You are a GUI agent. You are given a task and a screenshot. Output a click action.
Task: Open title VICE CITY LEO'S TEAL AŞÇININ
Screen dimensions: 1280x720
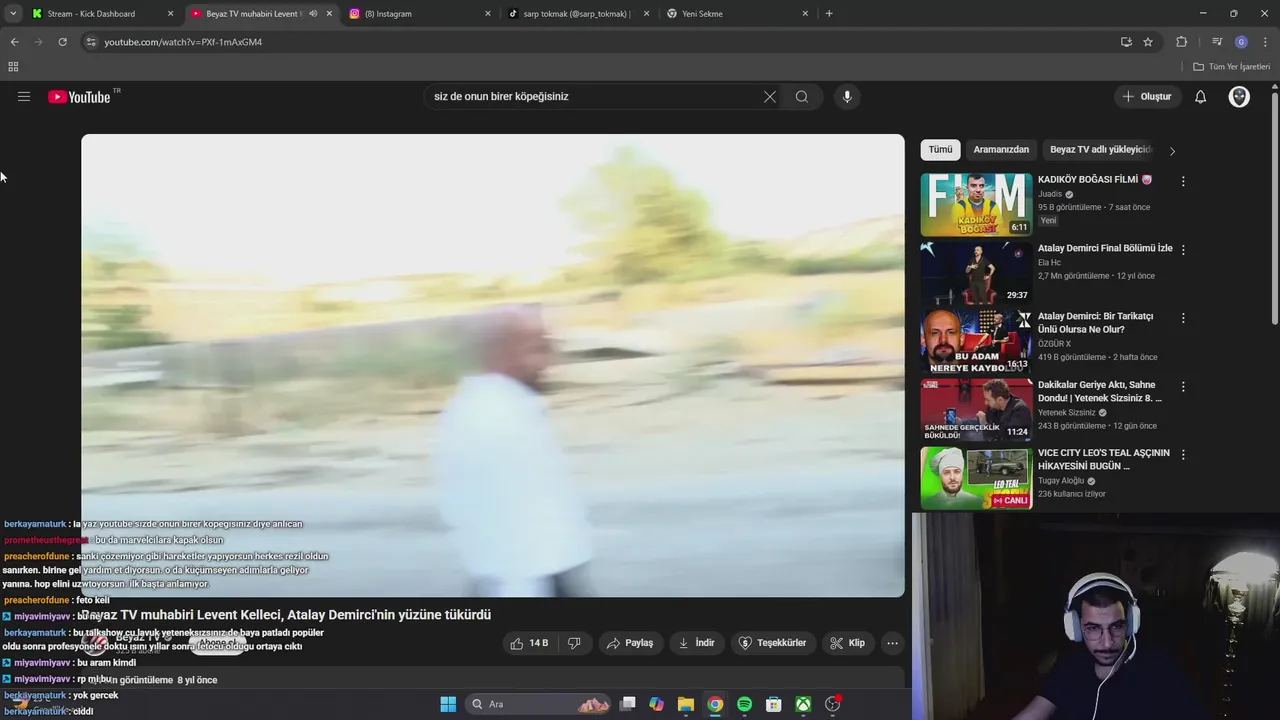tap(1103, 459)
